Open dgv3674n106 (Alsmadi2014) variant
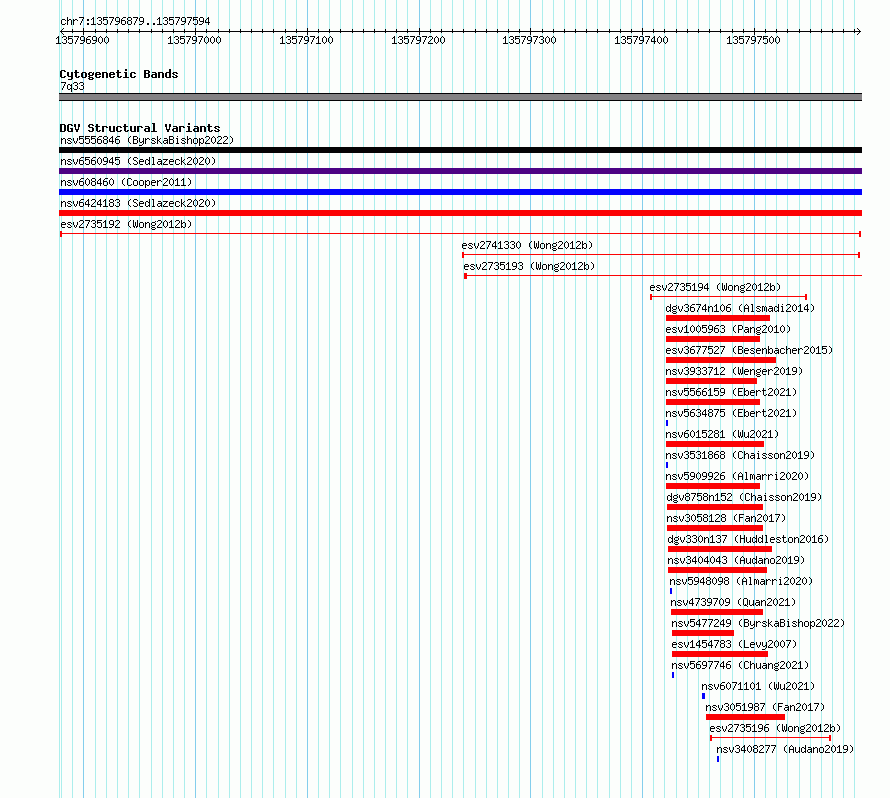Viewport: 890px width, 798px height. [x=740, y=308]
